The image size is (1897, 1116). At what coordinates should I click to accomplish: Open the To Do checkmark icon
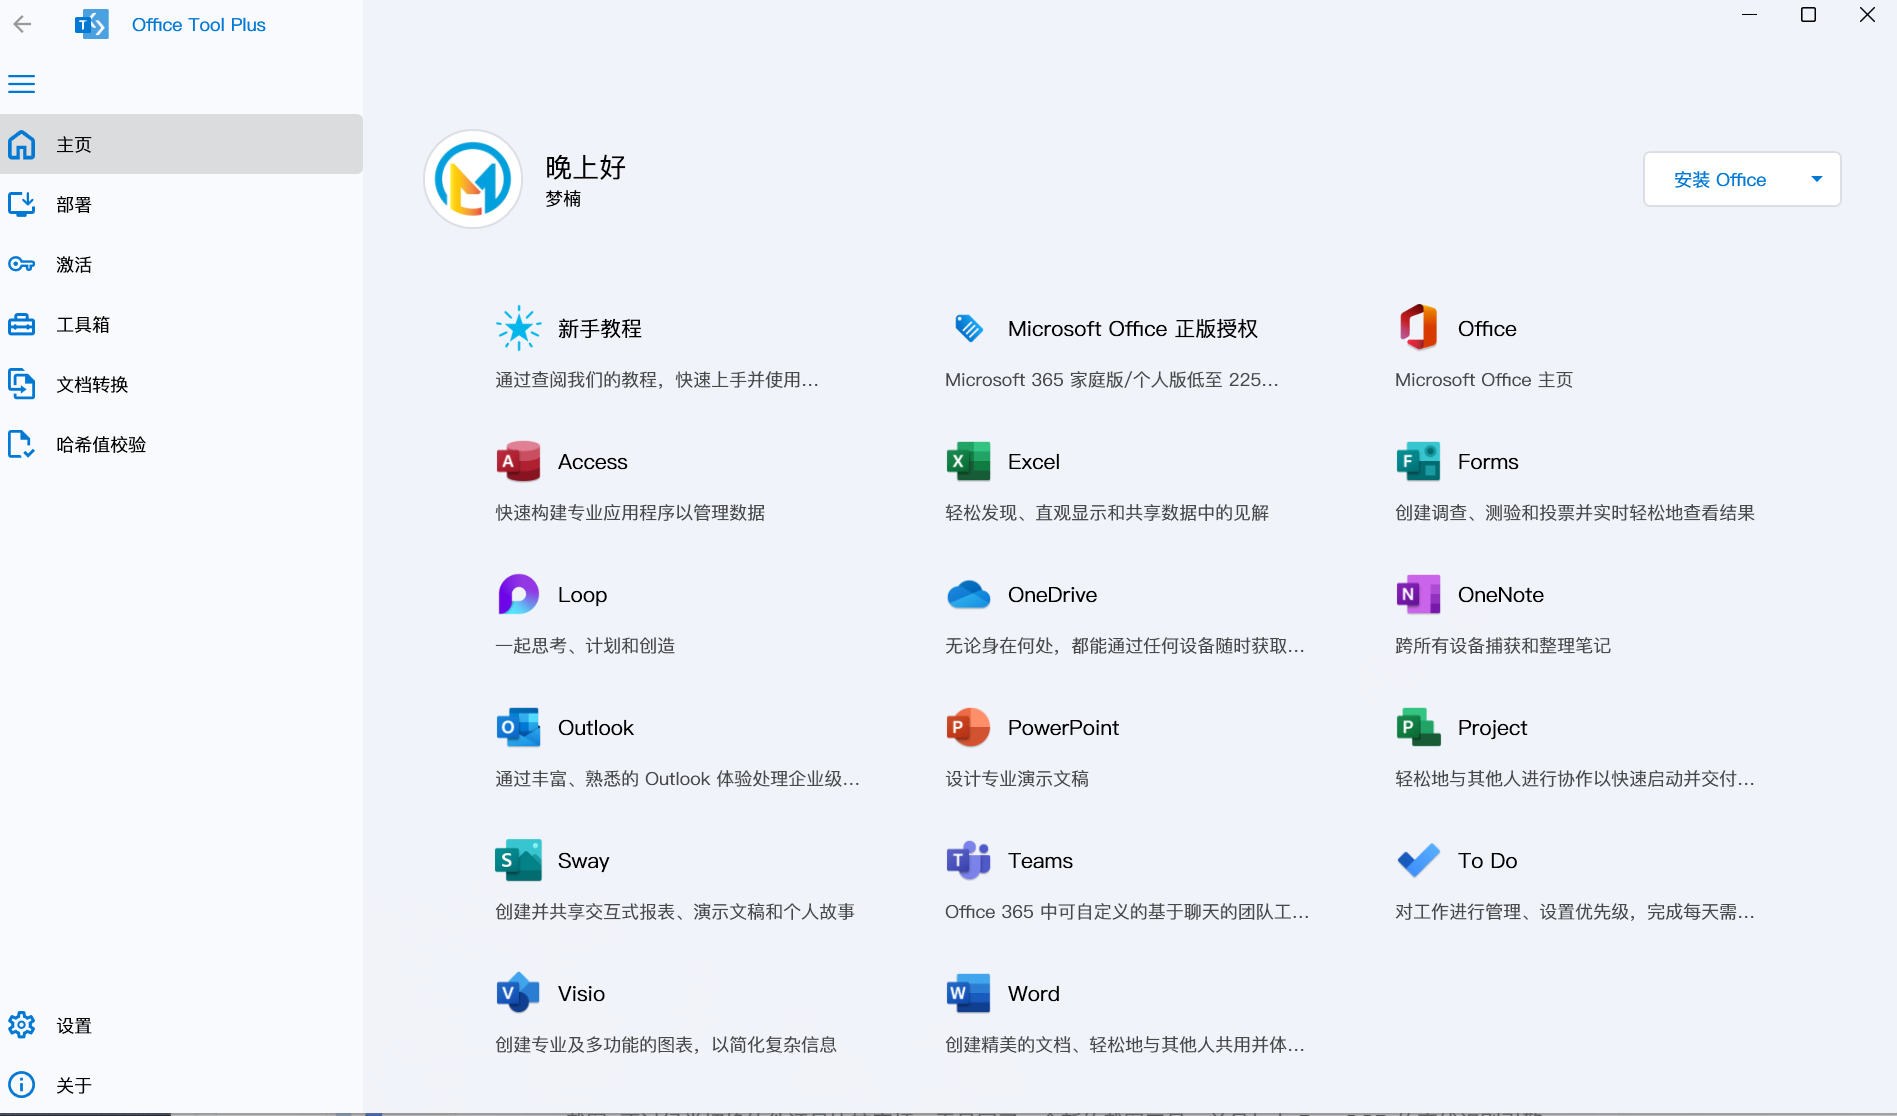click(1418, 860)
